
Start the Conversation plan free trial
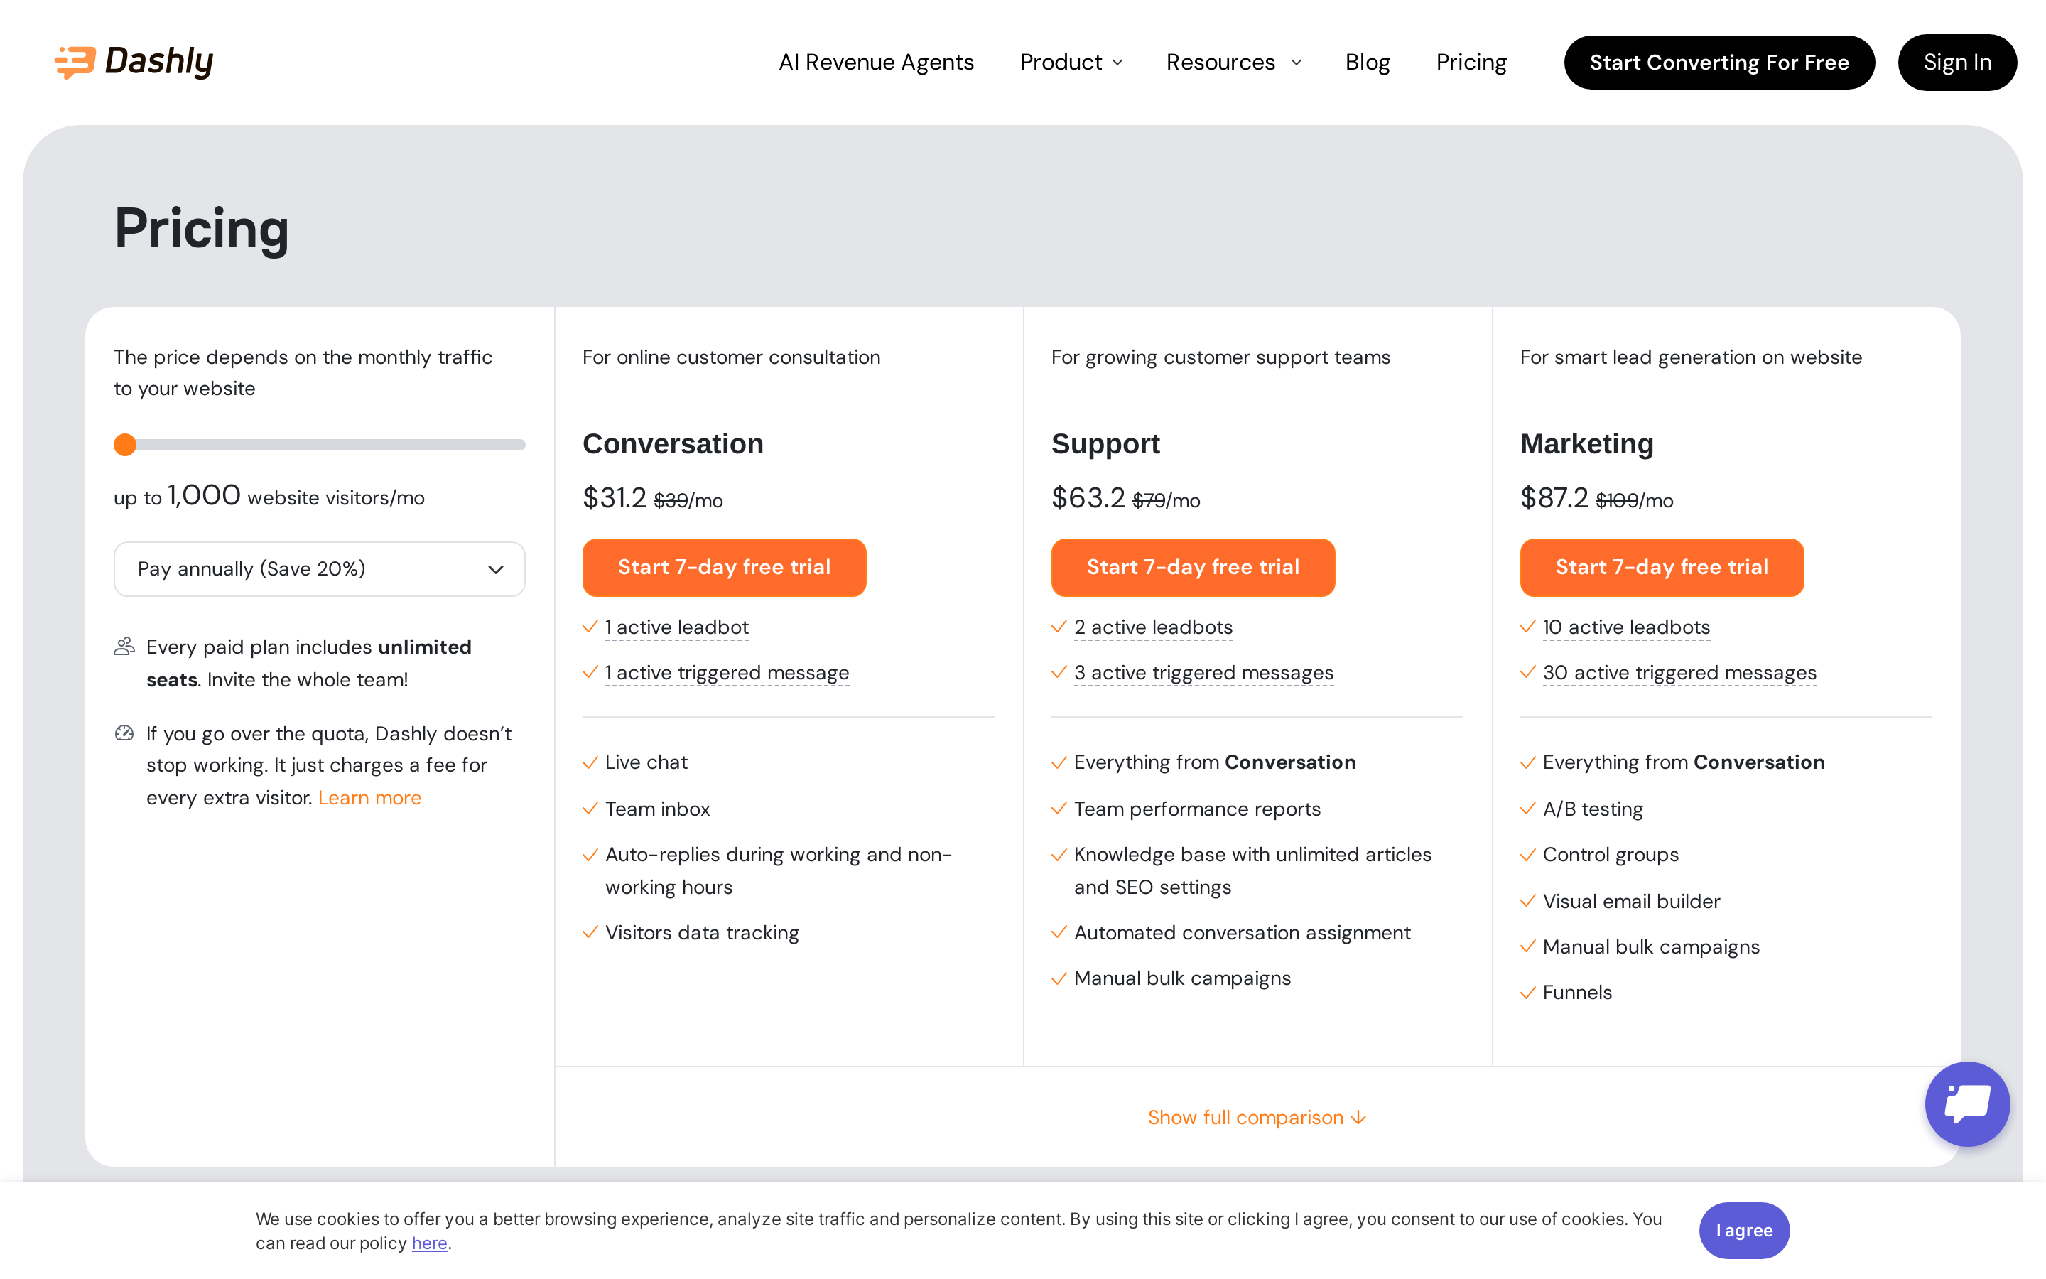click(724, 568)
